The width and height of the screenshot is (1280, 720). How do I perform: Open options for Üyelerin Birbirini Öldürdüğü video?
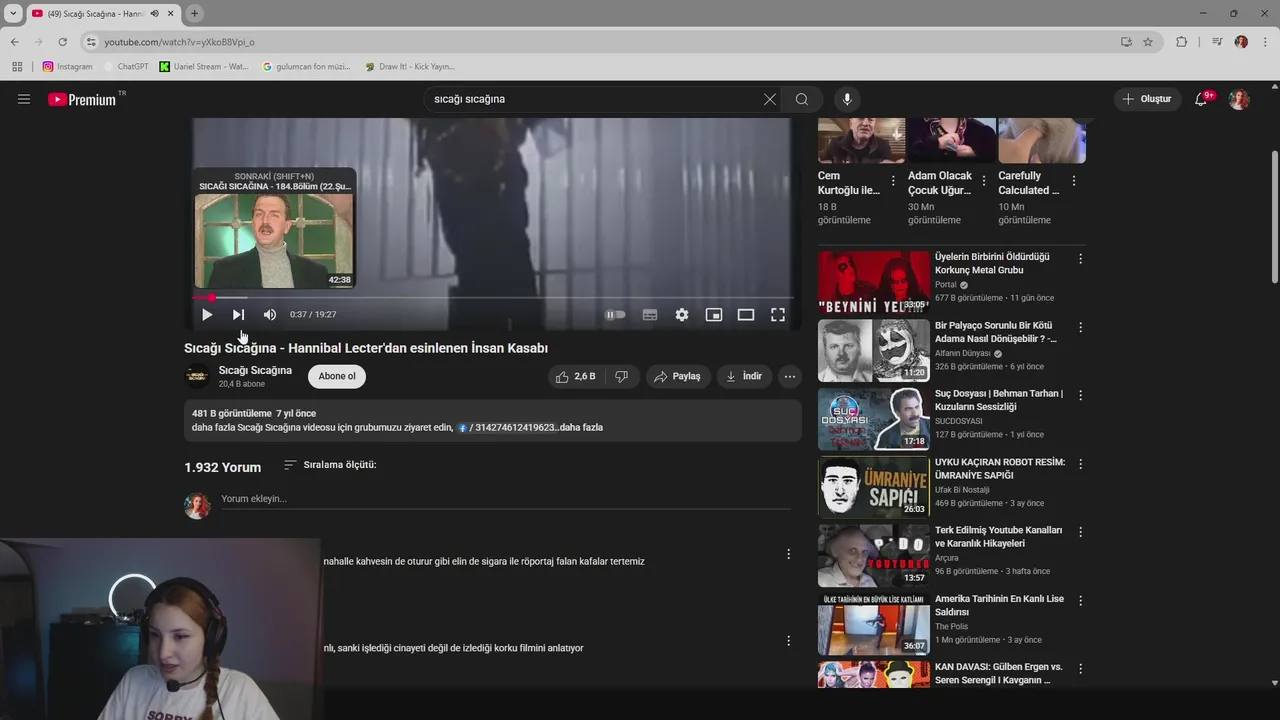[1080, 258]
